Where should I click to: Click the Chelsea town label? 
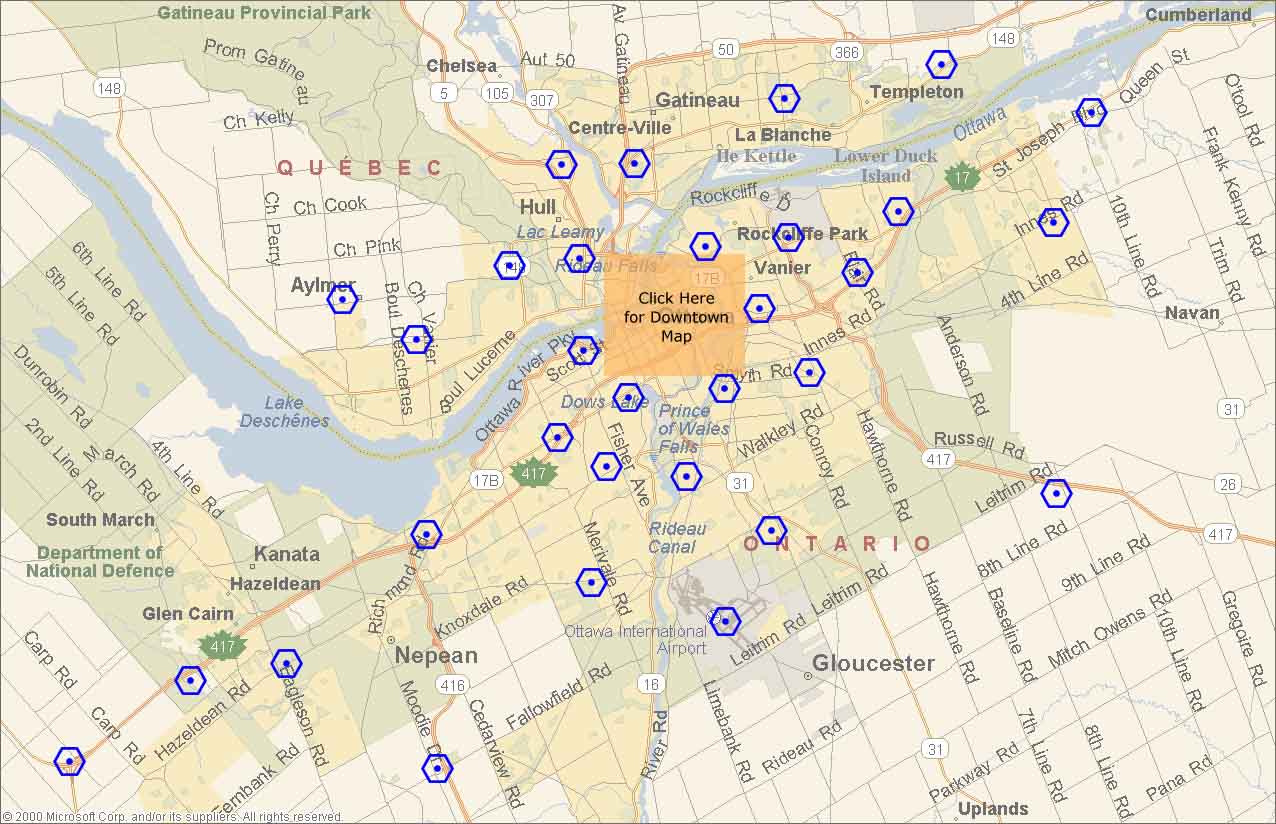click(x=462, y=66)
